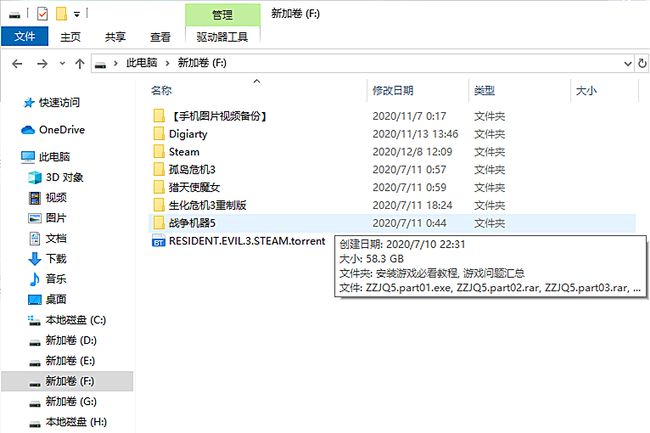Click the 战争机器5 folder icon
650x433 pixels.
[x=159, y=223]
